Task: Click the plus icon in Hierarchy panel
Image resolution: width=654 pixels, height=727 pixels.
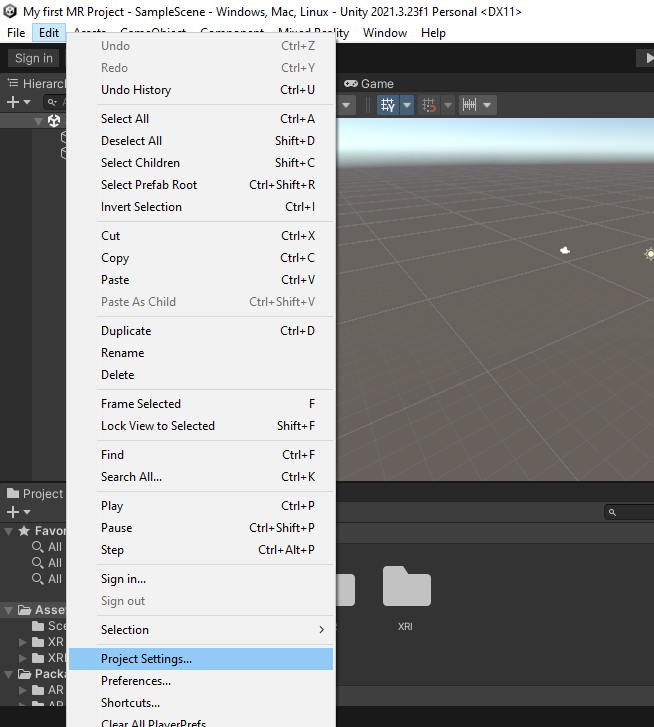Action: point(13,102)
